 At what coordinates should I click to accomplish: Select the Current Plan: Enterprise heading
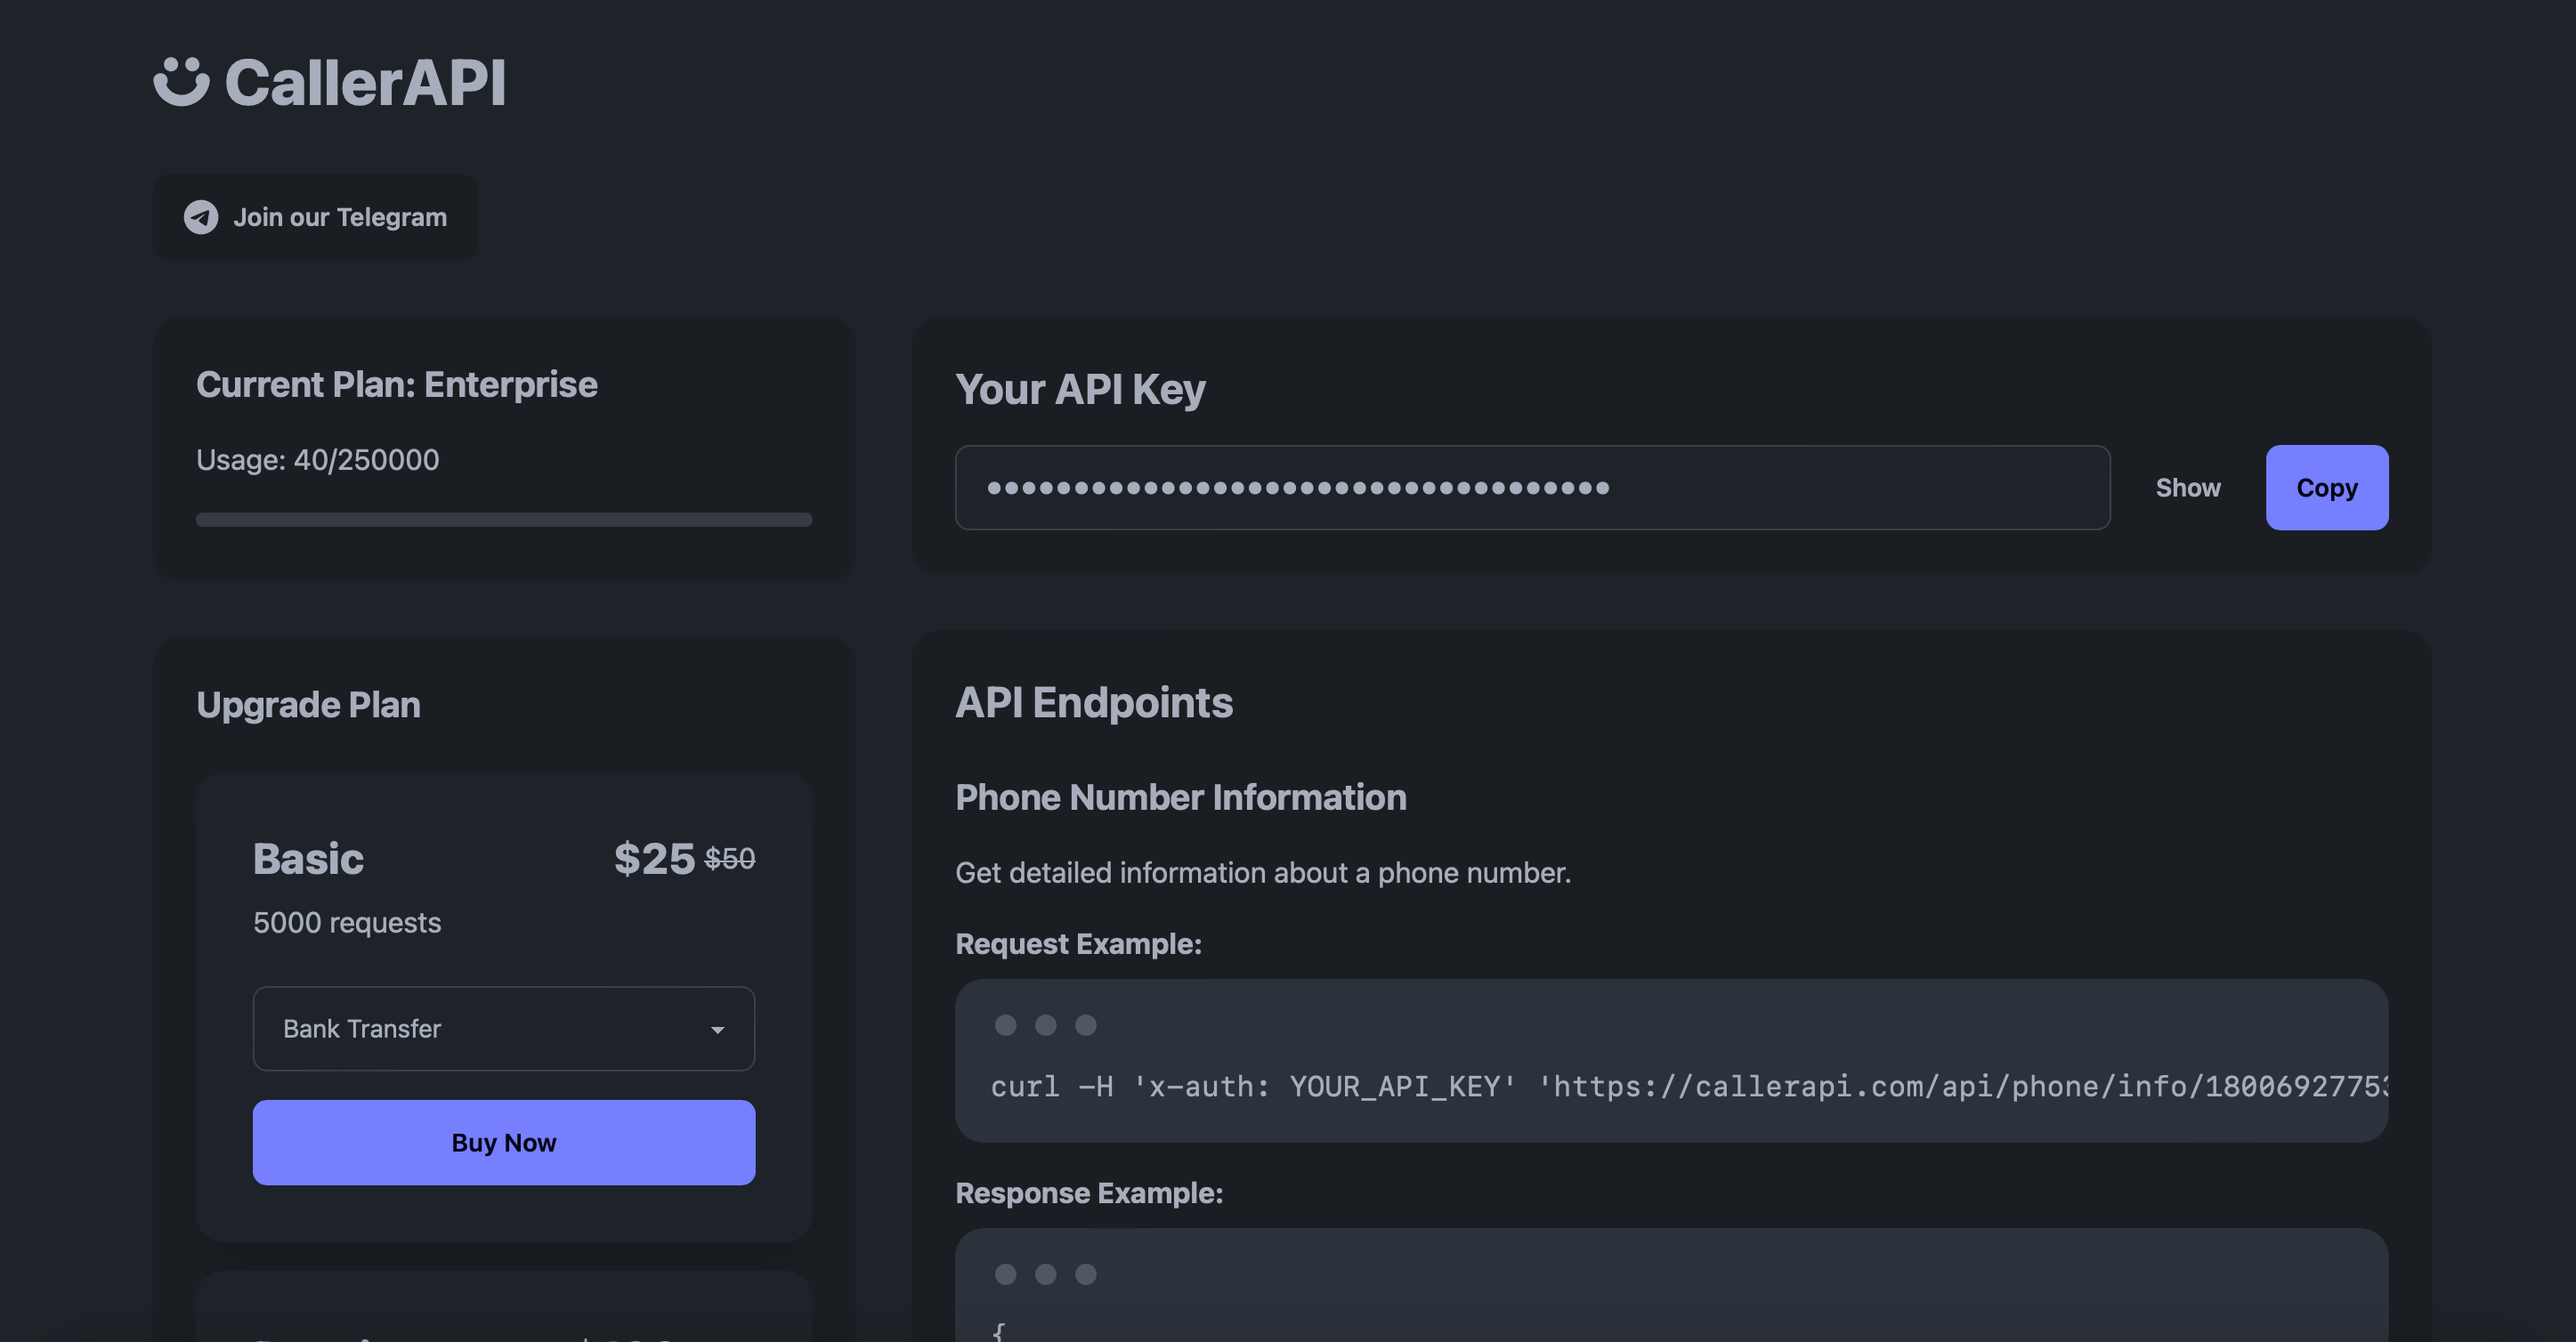397,384
